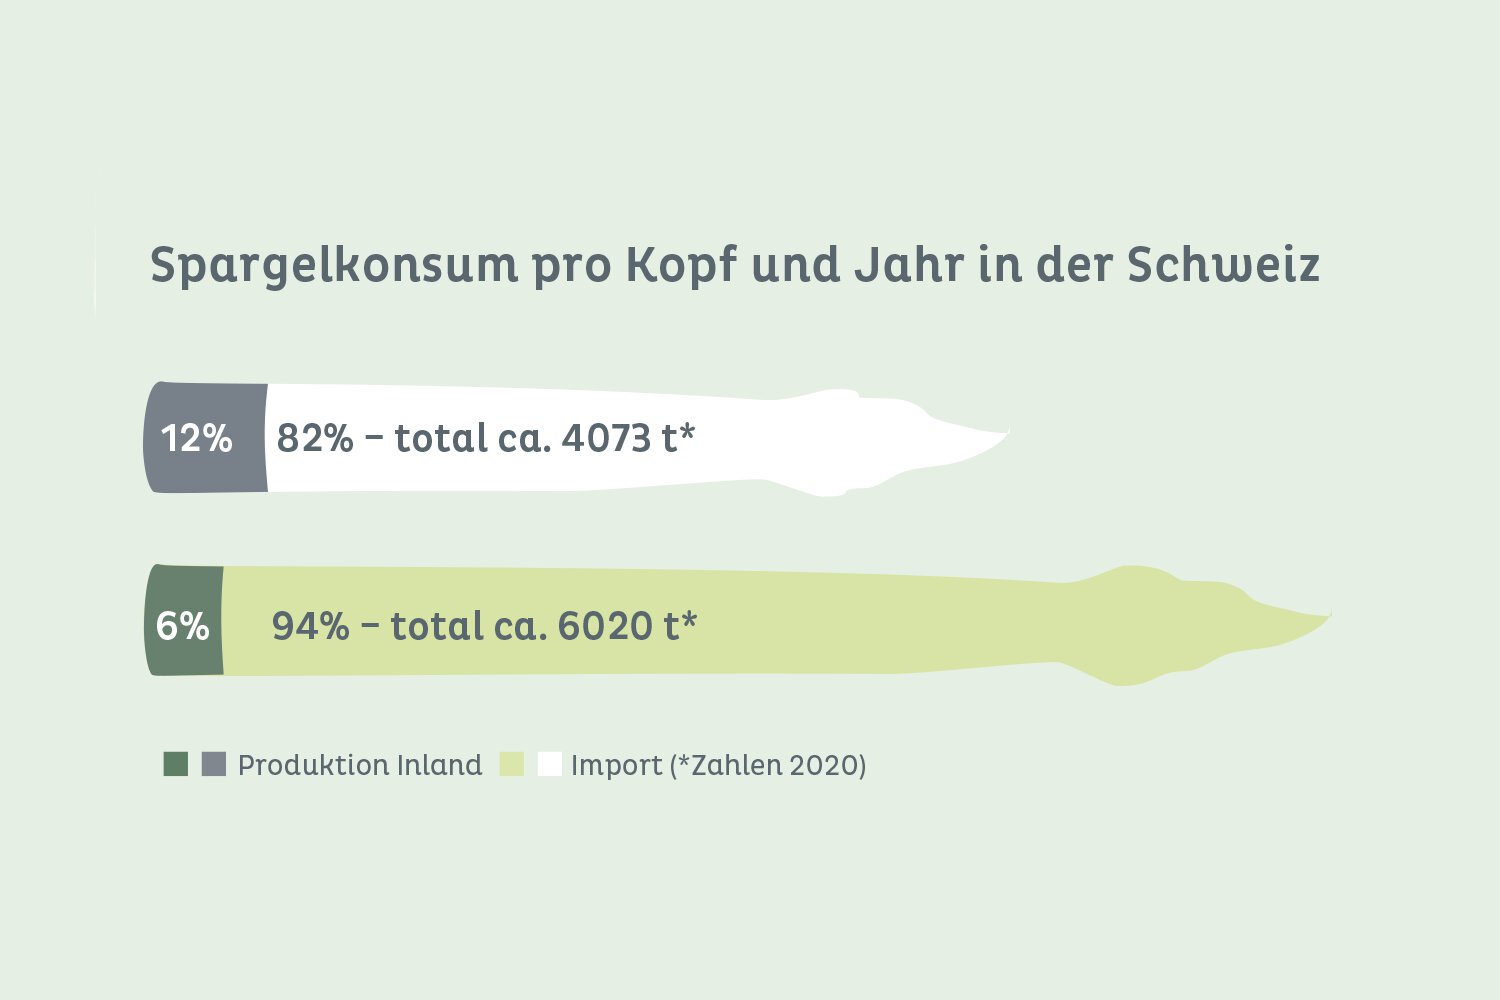
Task: Select the '6020' tonnage number
Action: click(603, 626)
